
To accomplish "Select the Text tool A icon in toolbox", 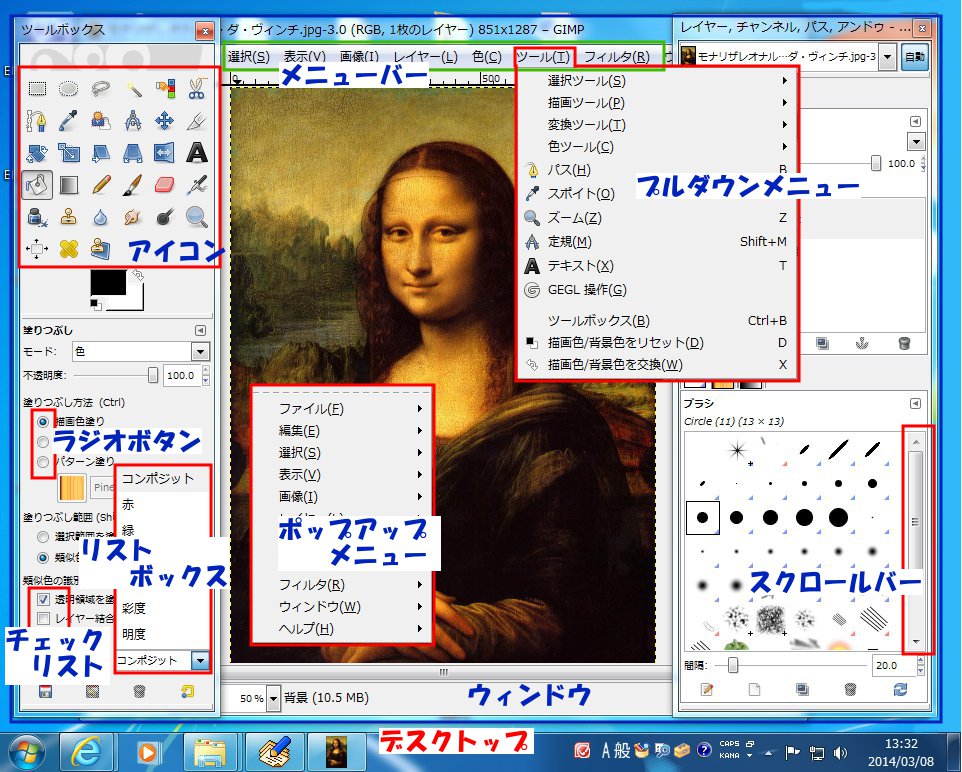I will tap(196, 153).
